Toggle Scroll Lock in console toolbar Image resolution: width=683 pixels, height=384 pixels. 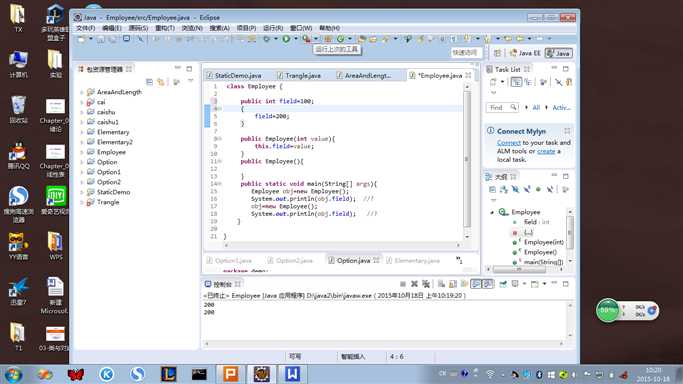(453, 284)
